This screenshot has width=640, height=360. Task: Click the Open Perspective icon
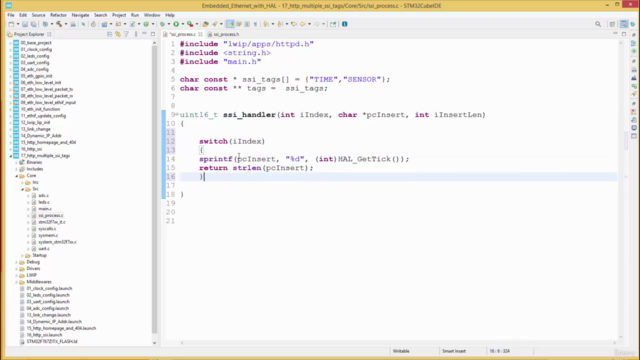point(612,24)
